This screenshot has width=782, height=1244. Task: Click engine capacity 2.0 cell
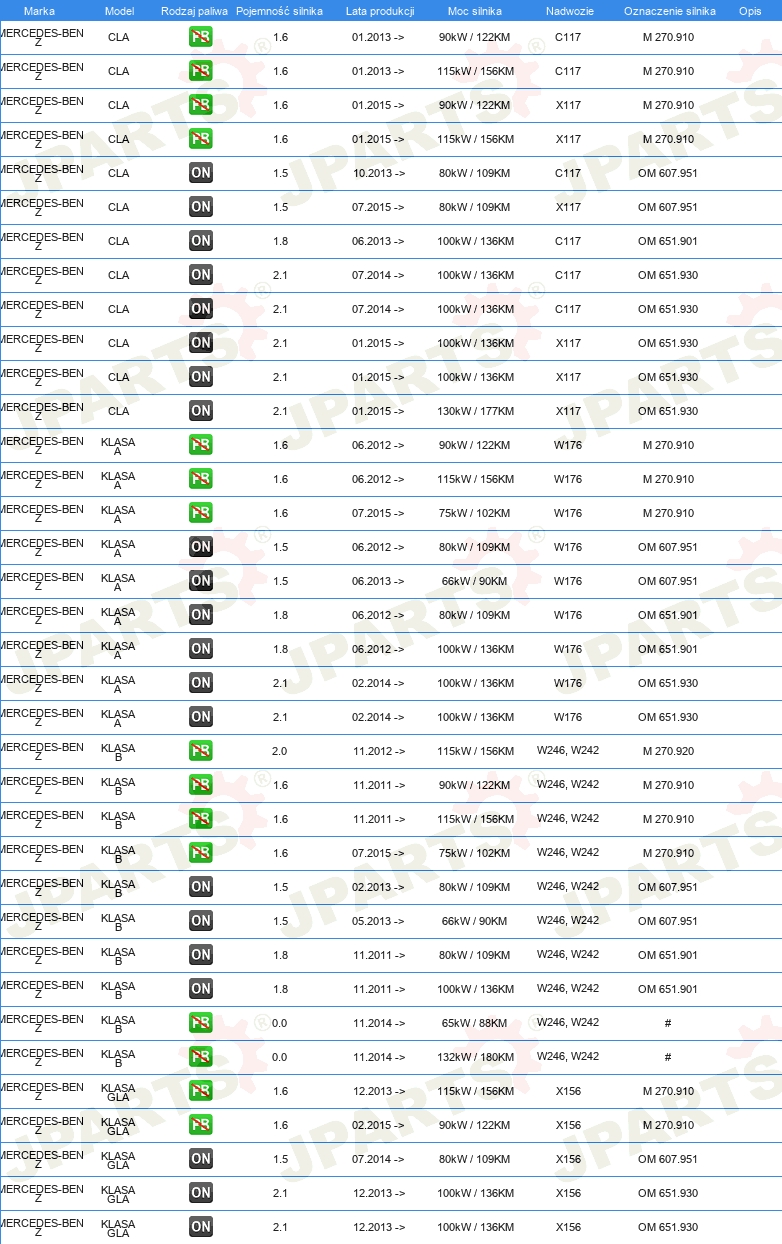pyautogui.click(x=280, y=751)
